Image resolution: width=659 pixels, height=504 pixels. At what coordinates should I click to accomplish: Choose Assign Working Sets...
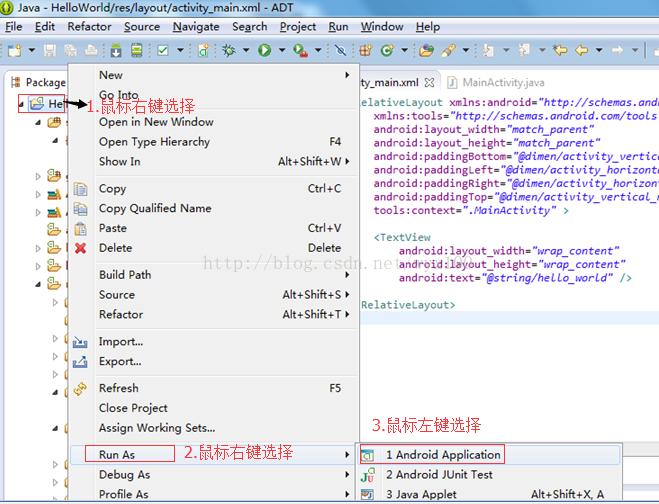tap(214, 428)
